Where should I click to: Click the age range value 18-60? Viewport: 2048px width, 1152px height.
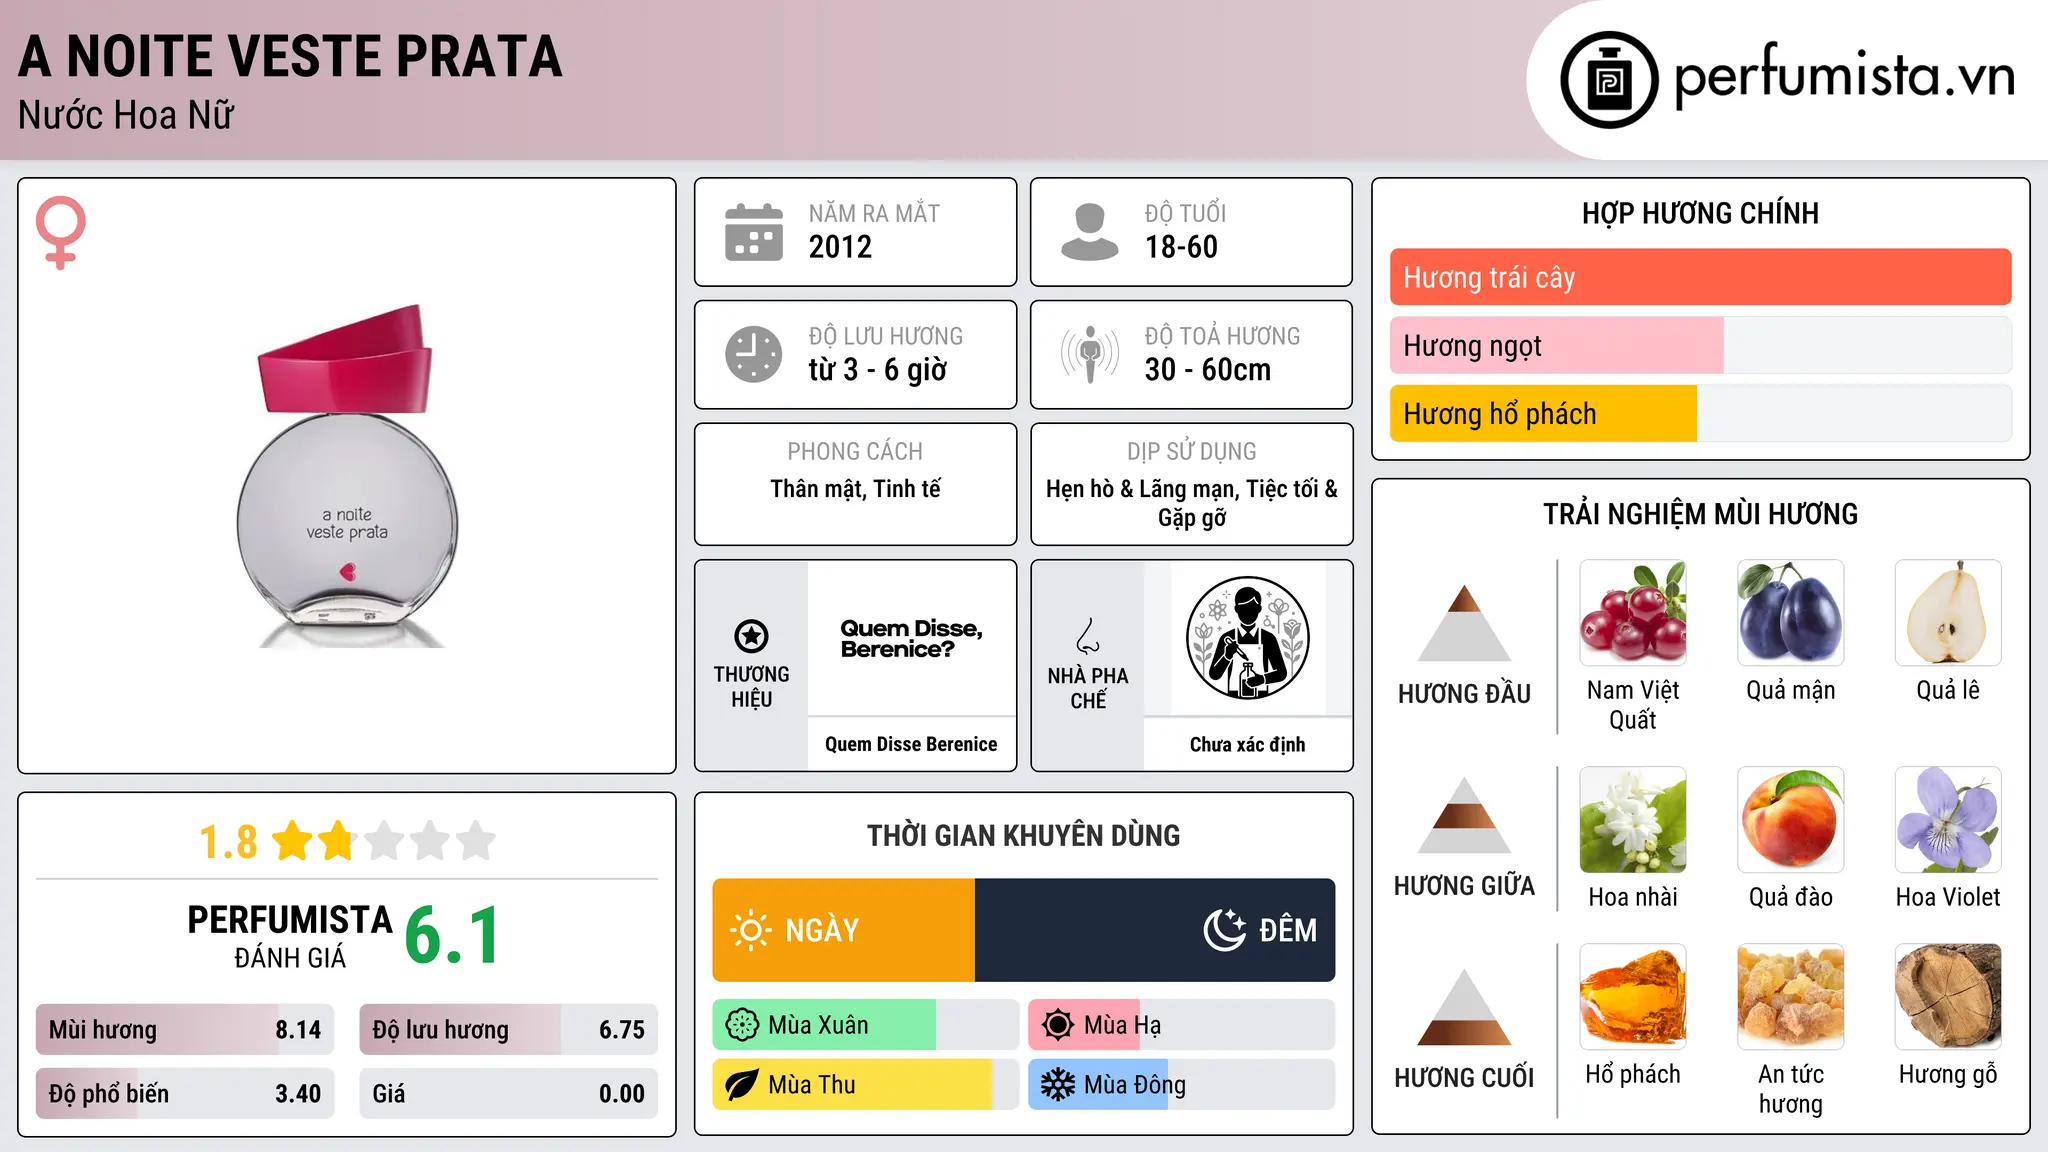pyautogui.click(x=1181, y=247)
